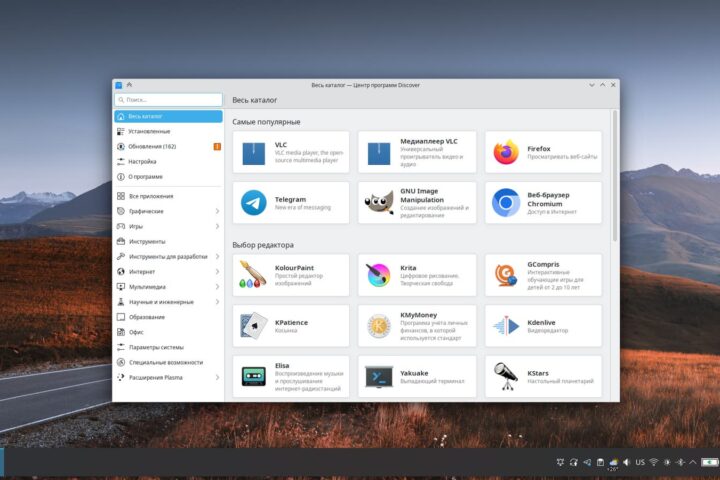Click the catalog vertical scrollbar
The image size is (720, 480).
[615, 175]
